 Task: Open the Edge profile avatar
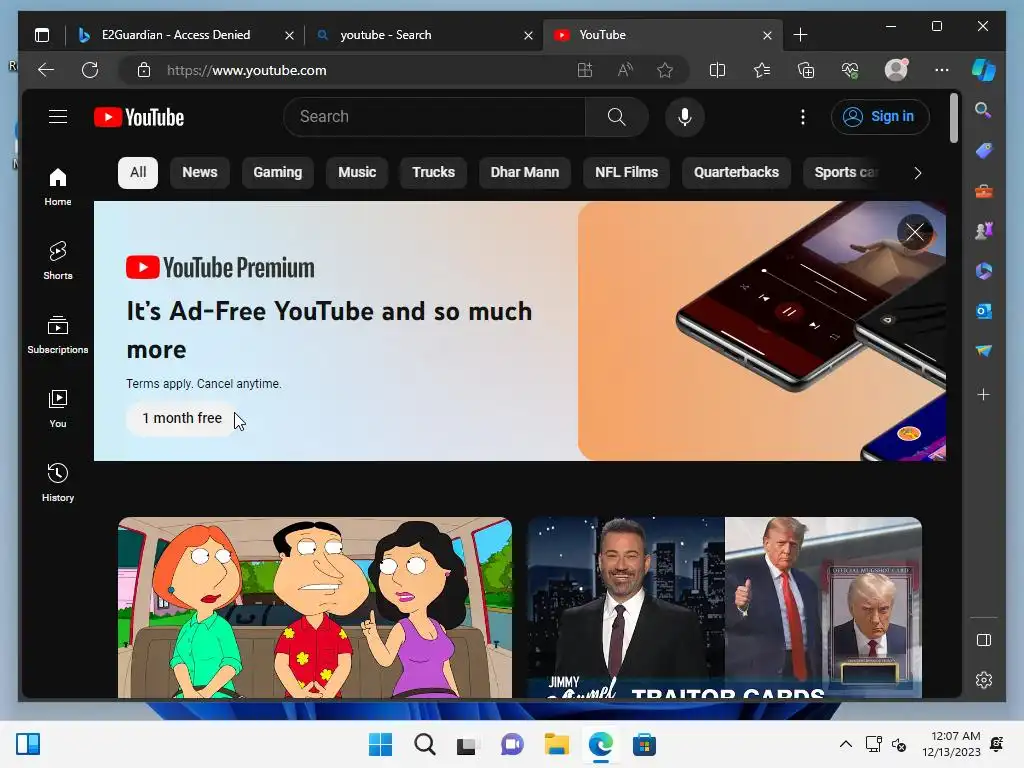point(896,70)
